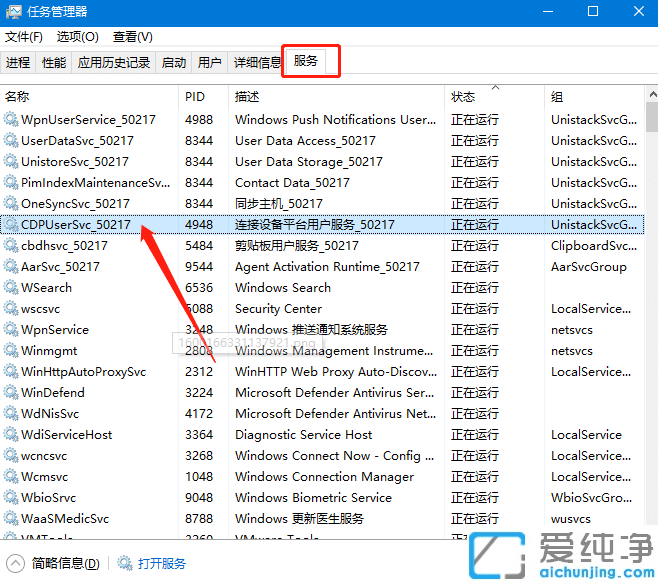
Task: Click the 打开服务 link
Action: [162, 563]
